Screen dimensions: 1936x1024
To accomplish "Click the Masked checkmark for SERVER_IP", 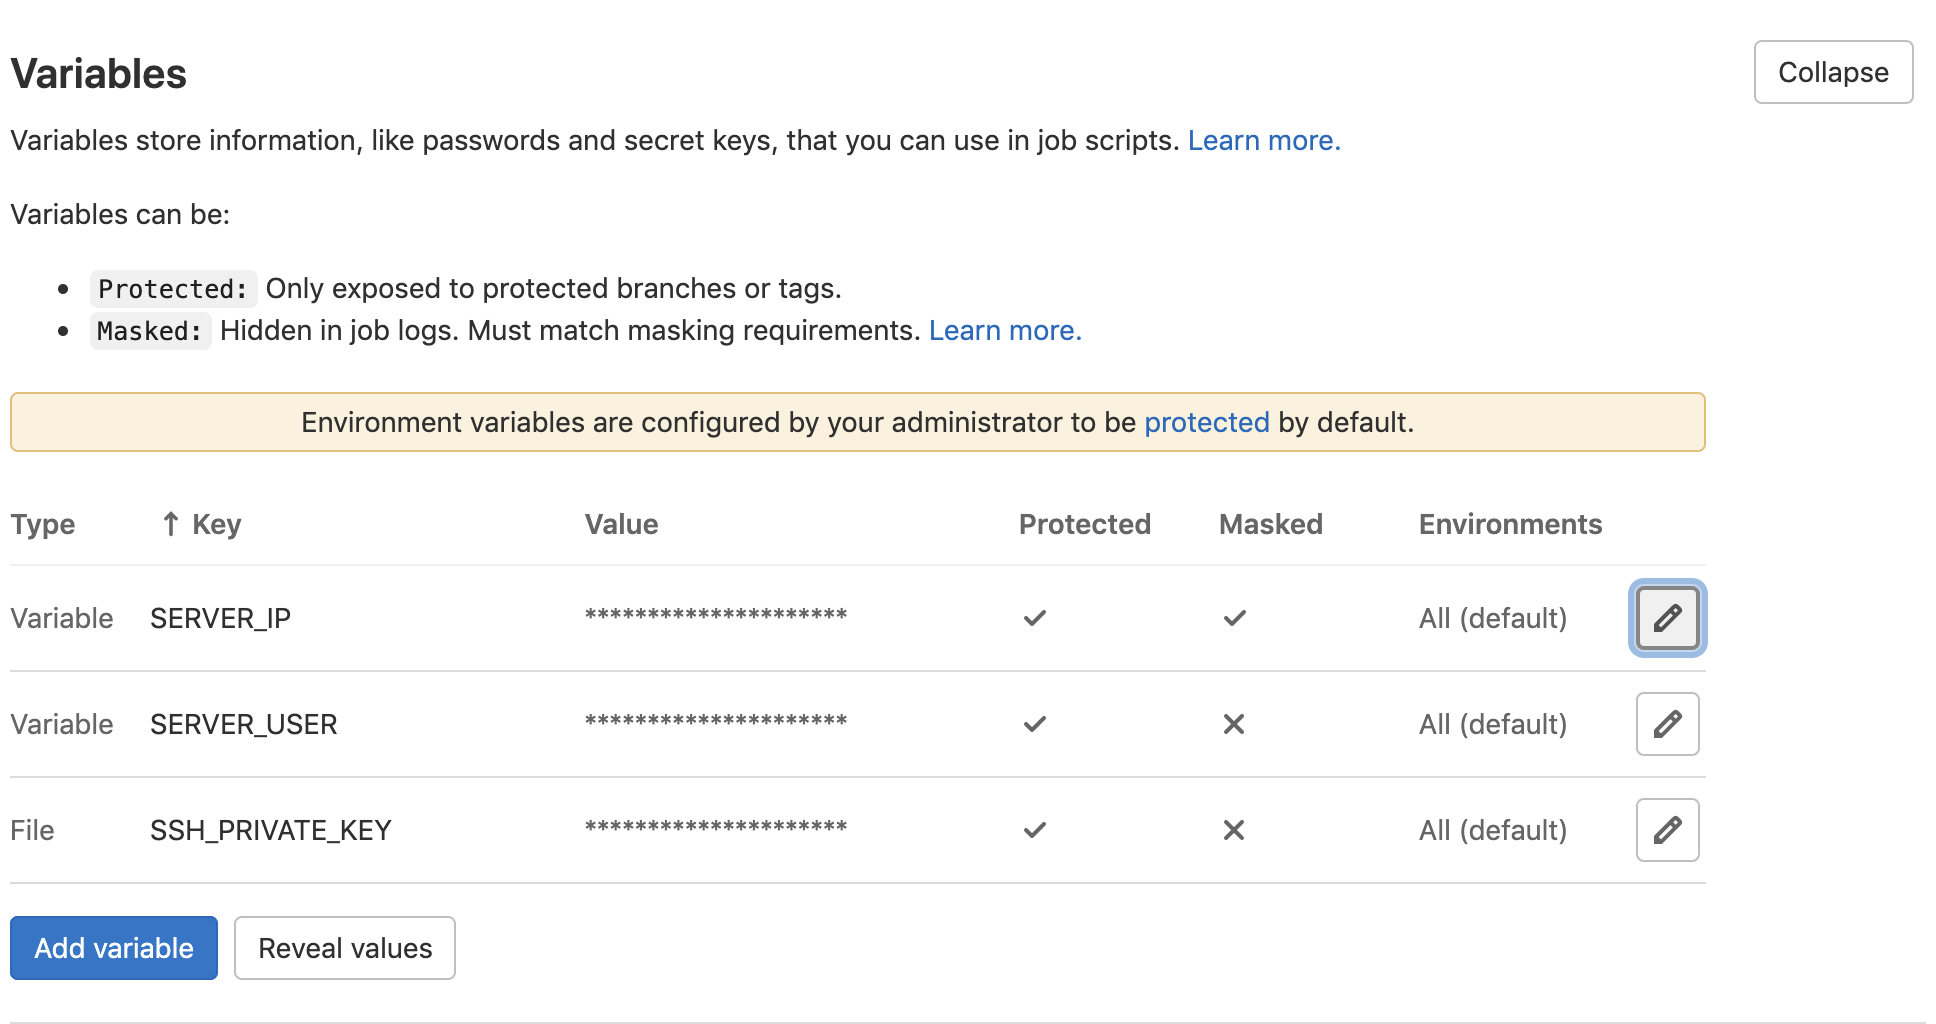I will point(1234,618).
